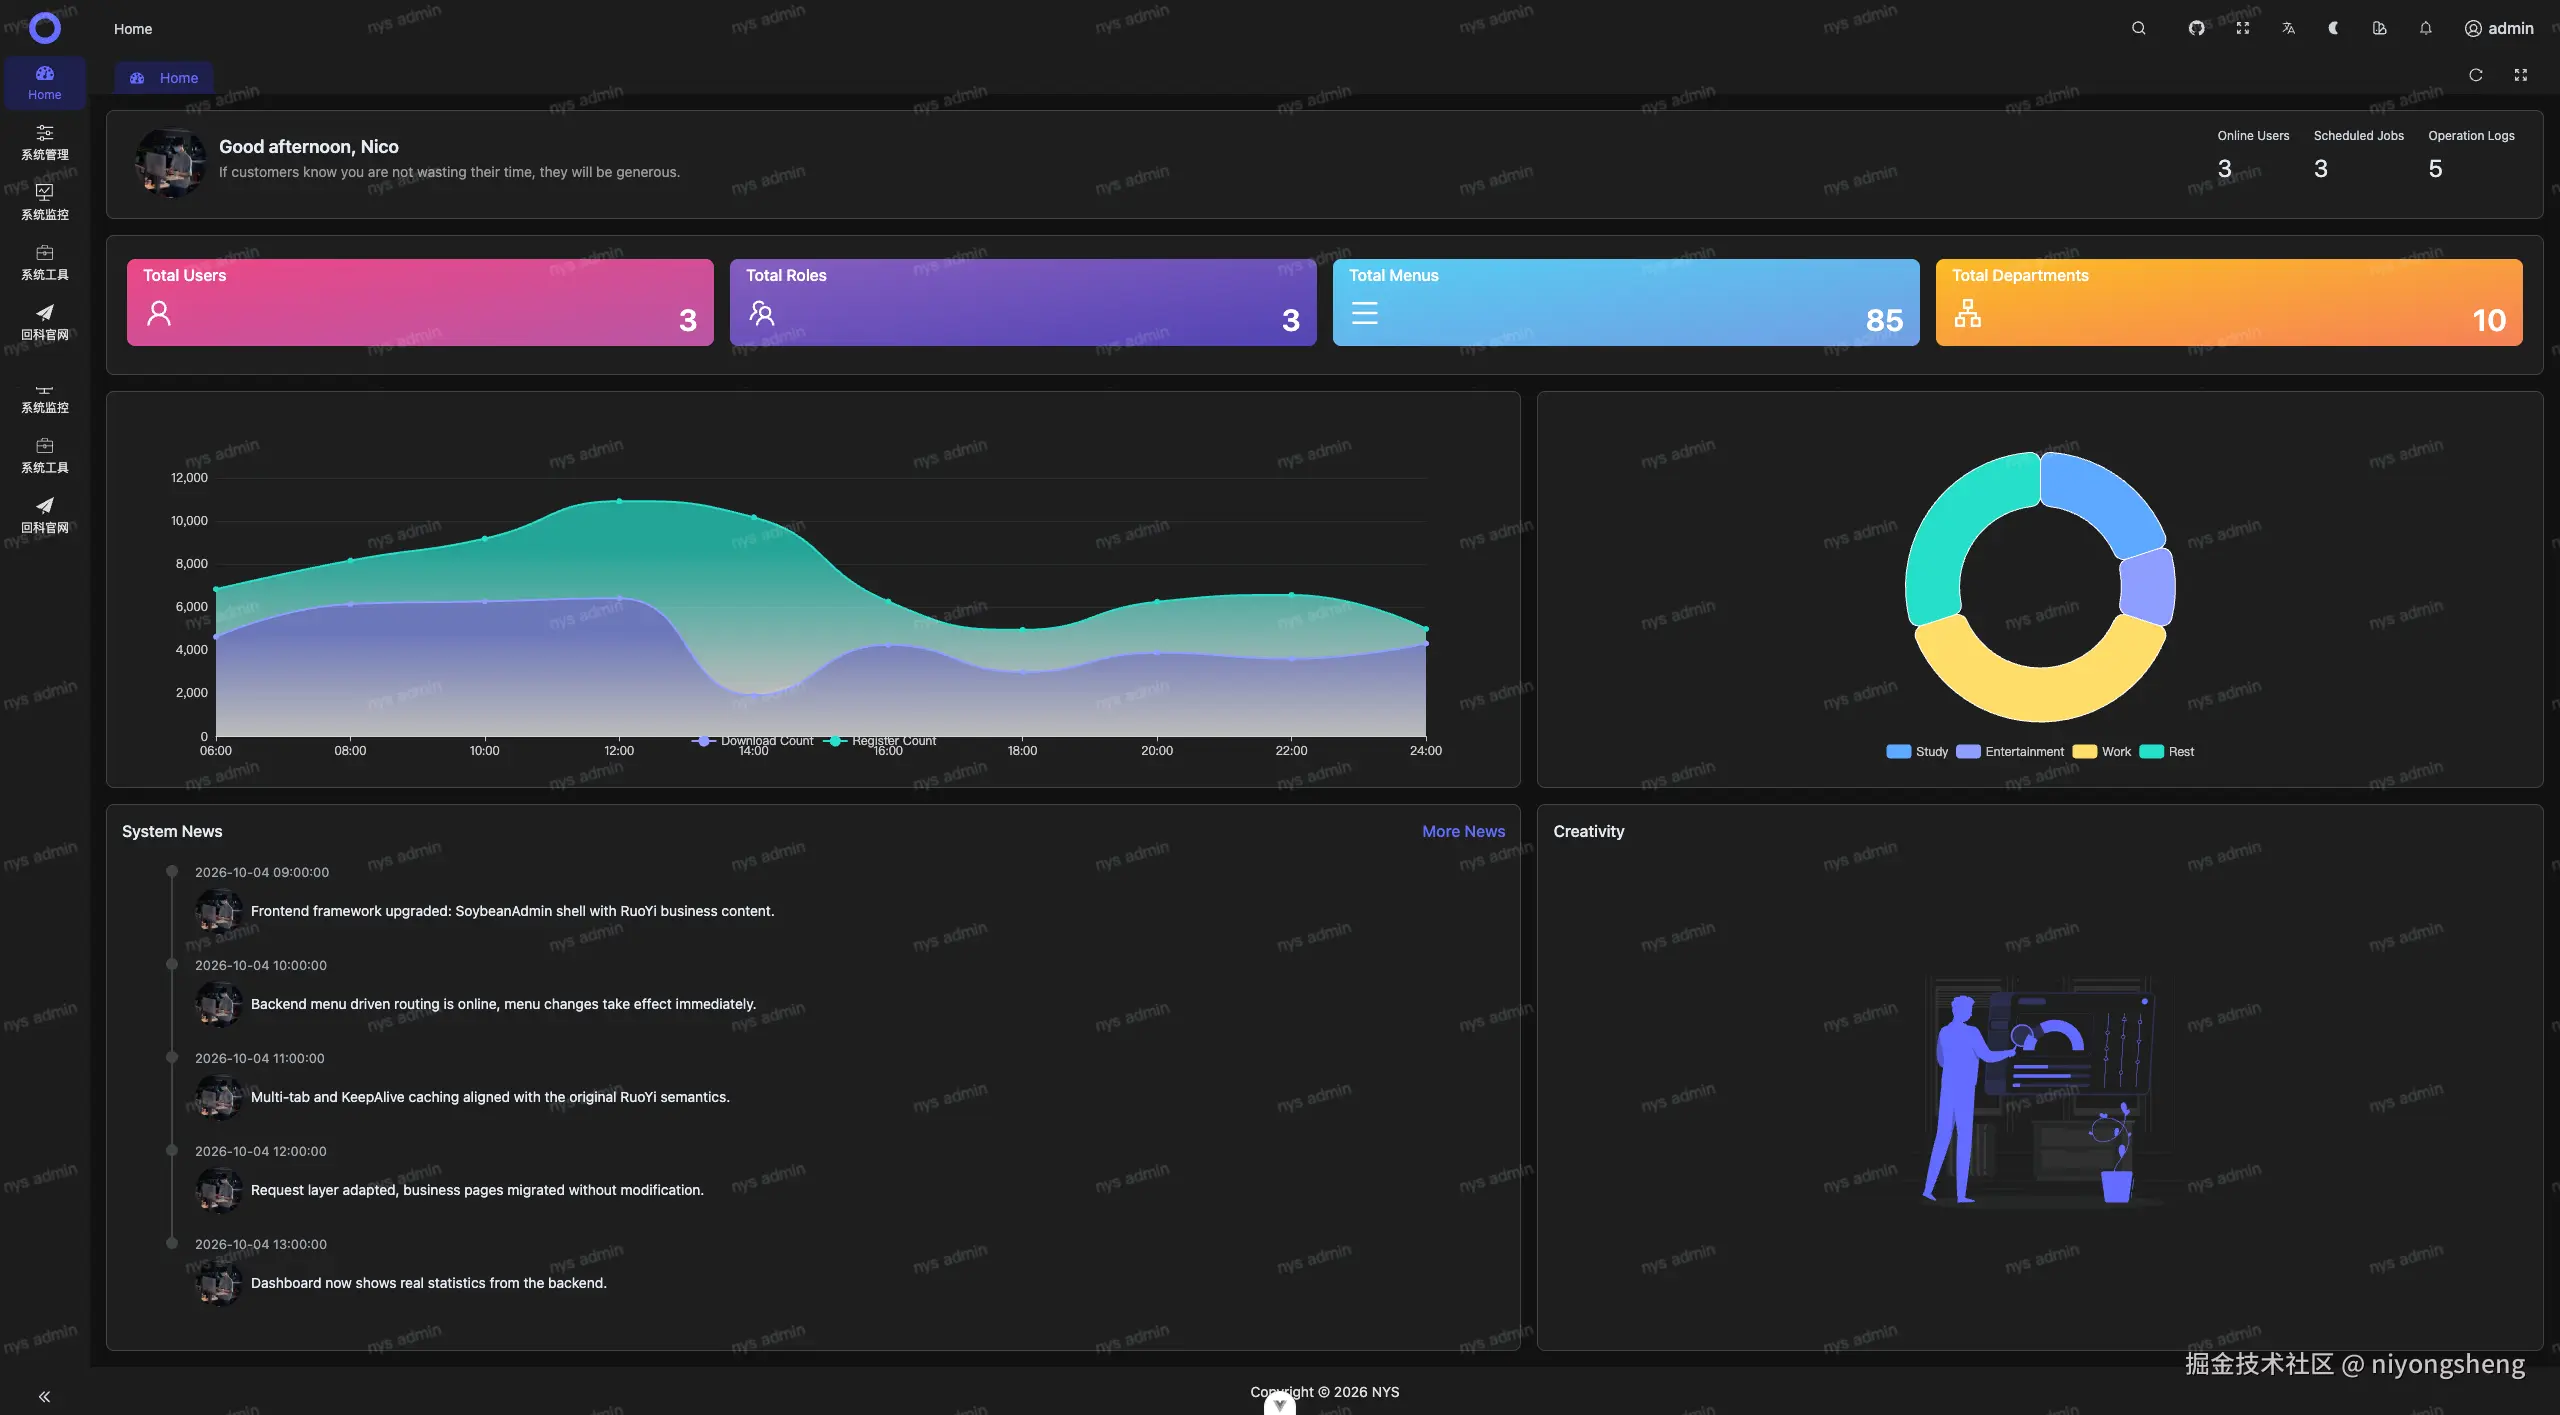The width and height of the screenshot is (2560, 1415).
Task: Click the tab bar fullscreen icon beside the reload icon
Action: 2521,75
